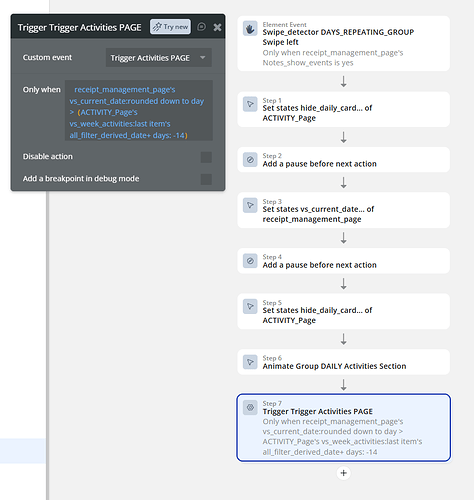Select Step 2 Add a pause action
The width and height of the screenshot is (474, 500).
tap(343, 160)
